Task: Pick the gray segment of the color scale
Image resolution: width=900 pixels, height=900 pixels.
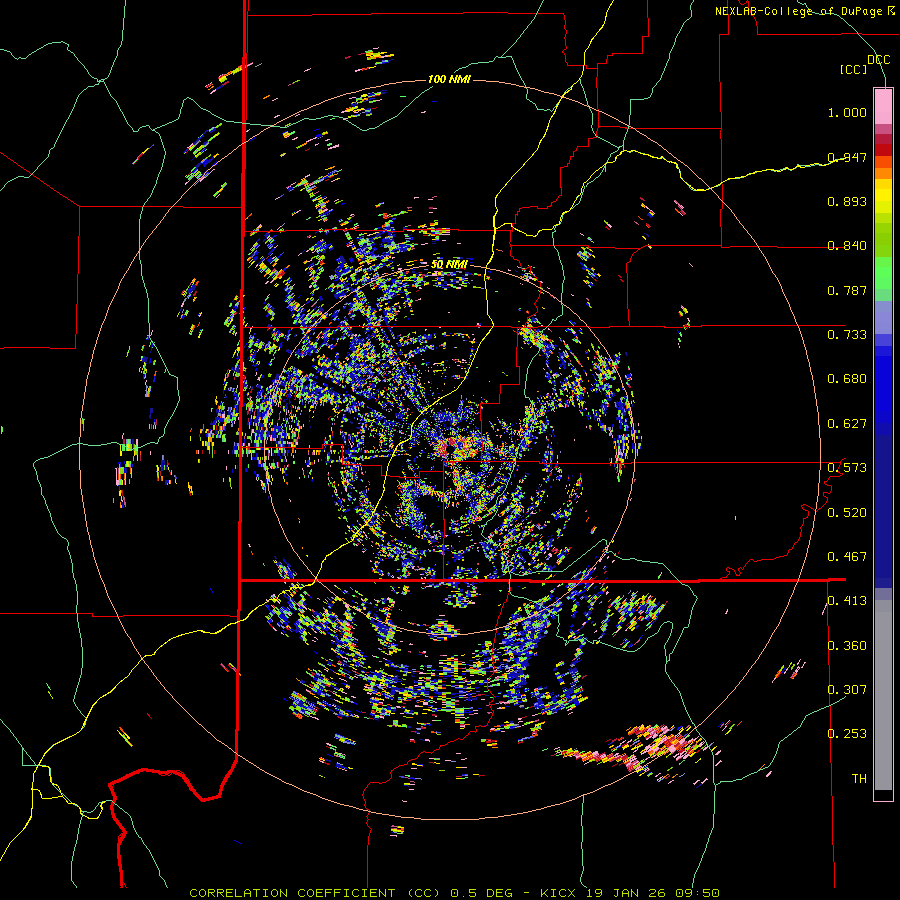Action: coord(883,695)
